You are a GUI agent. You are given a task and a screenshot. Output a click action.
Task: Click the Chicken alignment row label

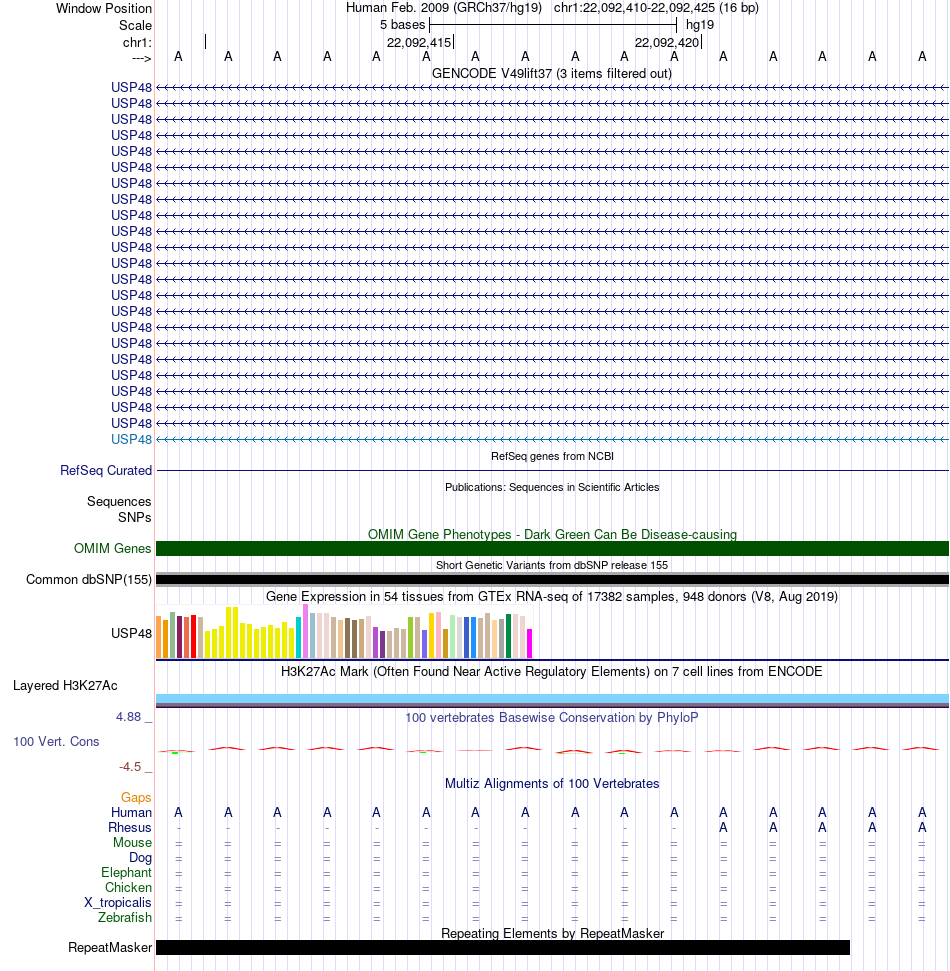coord(128,887)
